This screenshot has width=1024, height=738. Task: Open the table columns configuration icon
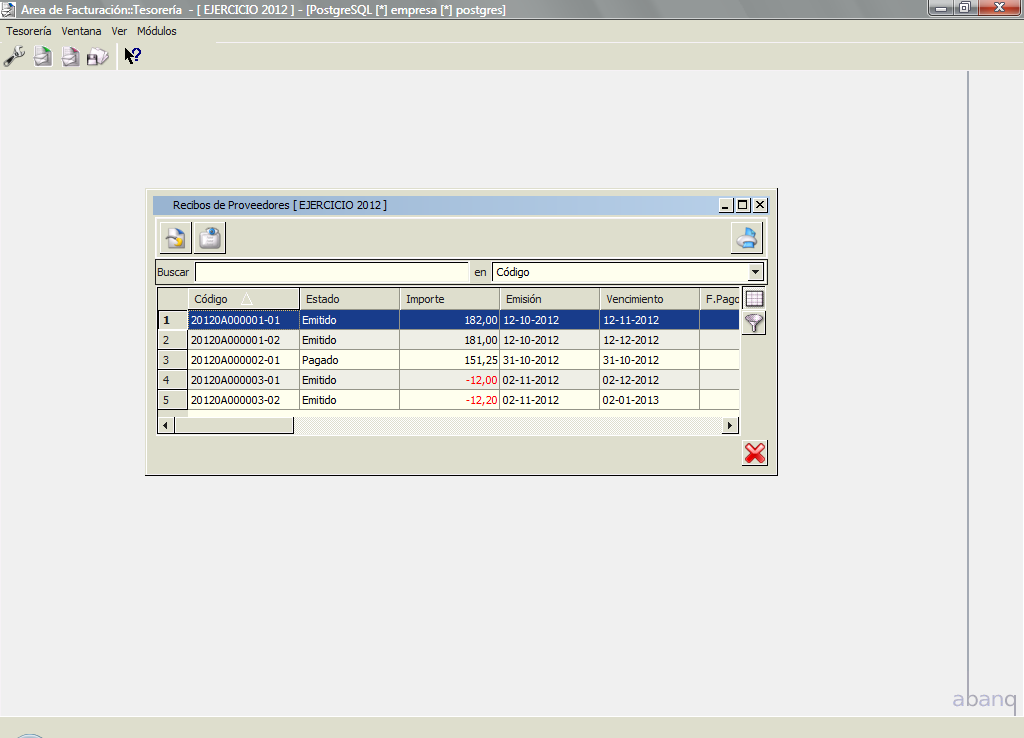pos(754,298)
